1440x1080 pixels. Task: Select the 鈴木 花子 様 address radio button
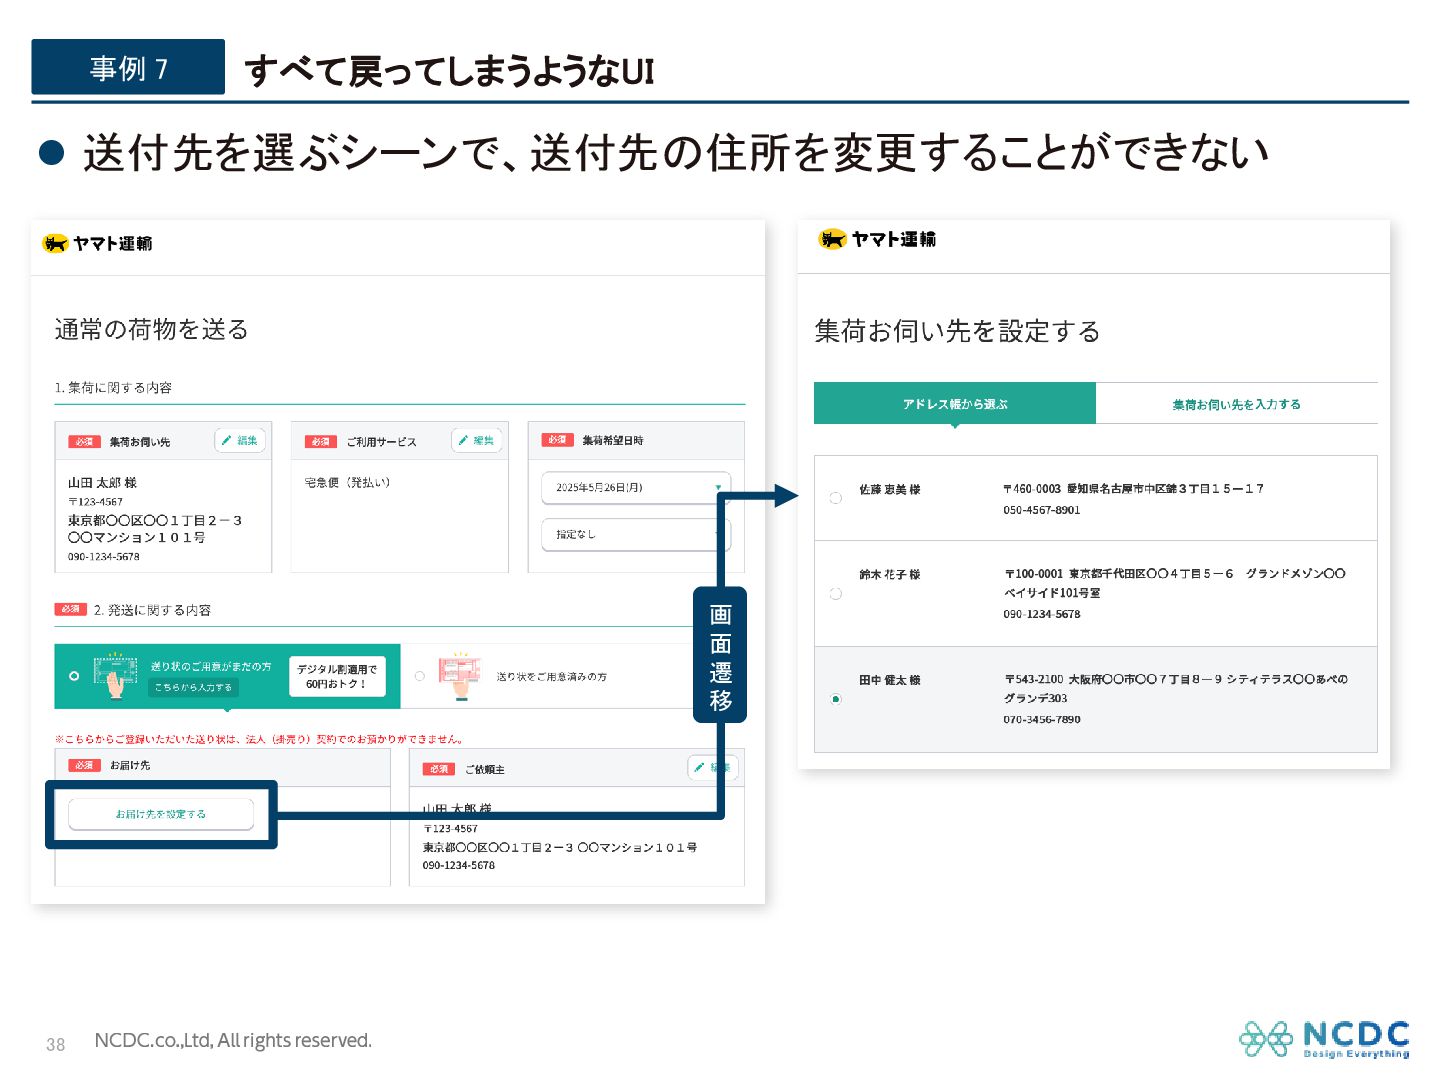pos(836,594)
